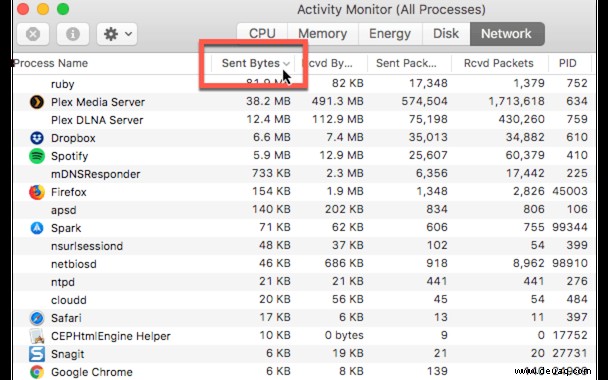This screenshot has width=608, height=380.
Task: Select the apsd process
Action: click(64, 210)
